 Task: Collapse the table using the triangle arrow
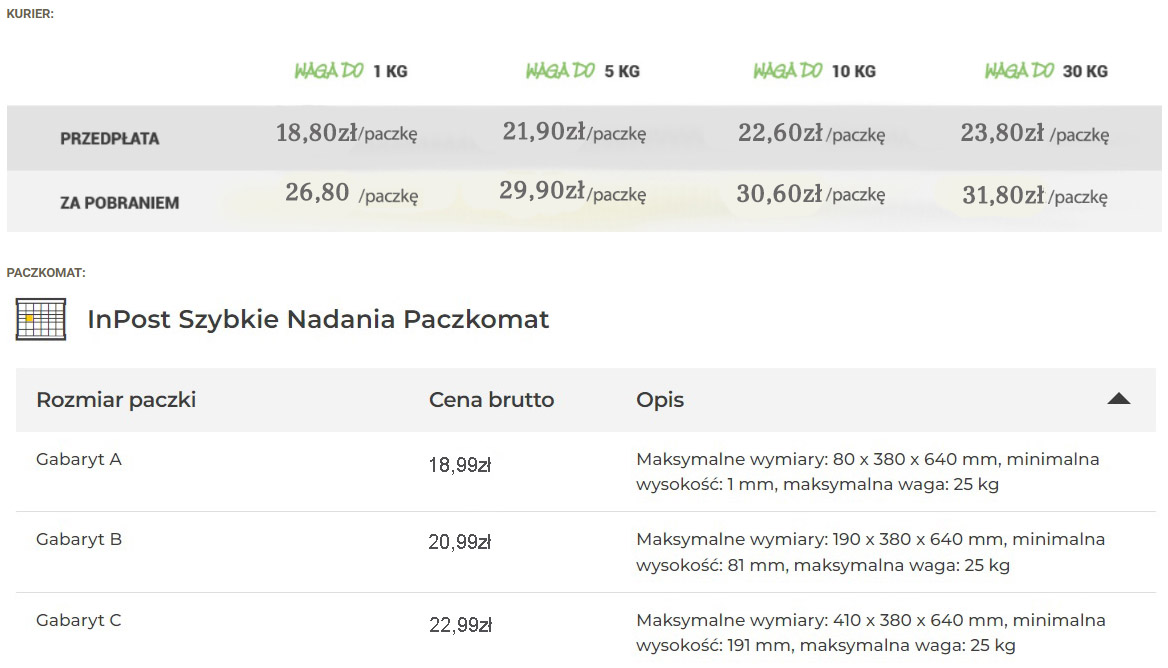click(x=1118, y=399)
